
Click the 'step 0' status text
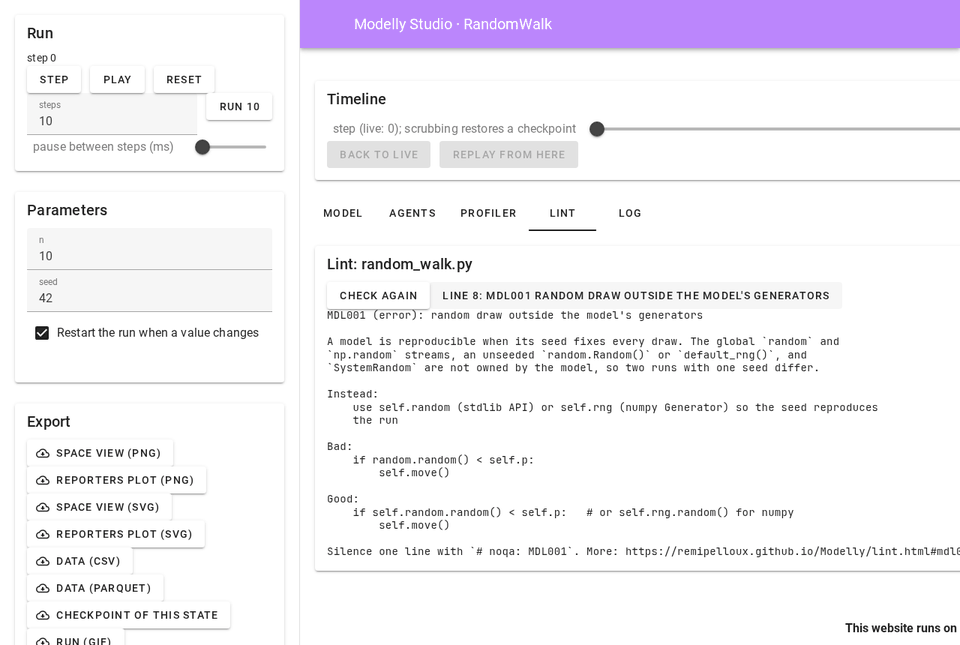pyautogui.click(x=42, y=58)
